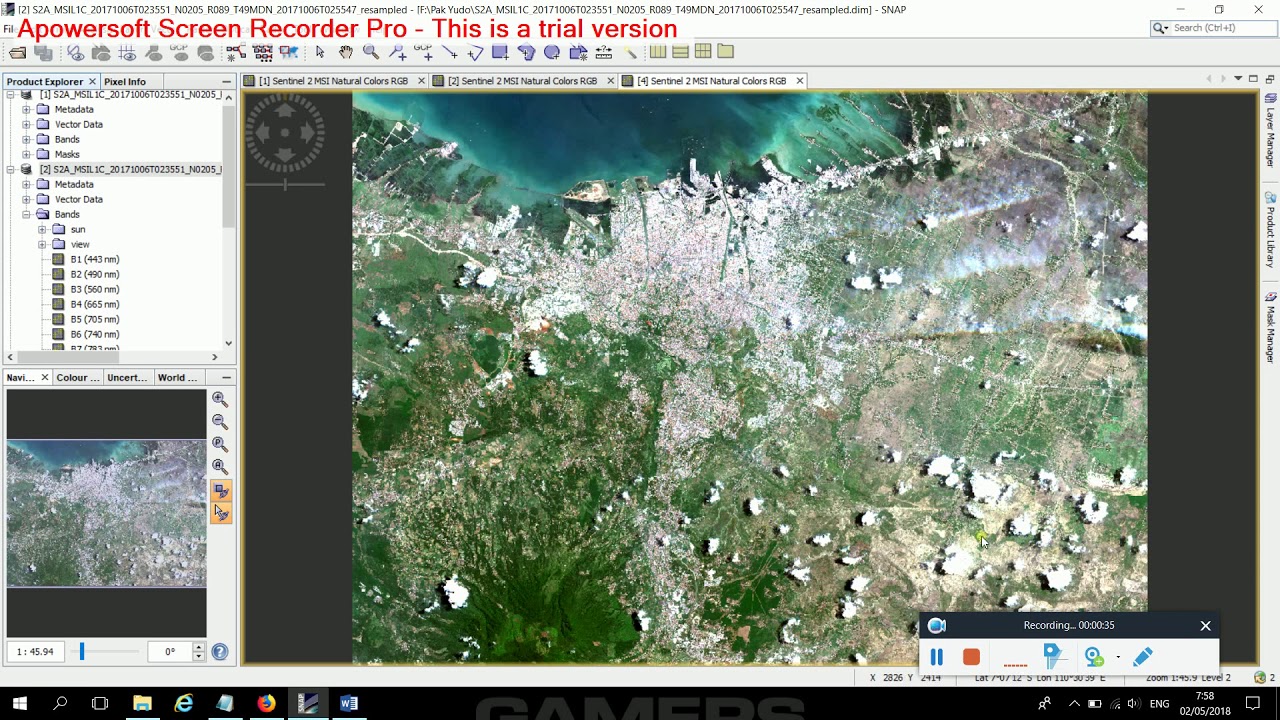Select the Draw Polyline tool
This screenshot has width=1280, height=720.
point(475,52)
